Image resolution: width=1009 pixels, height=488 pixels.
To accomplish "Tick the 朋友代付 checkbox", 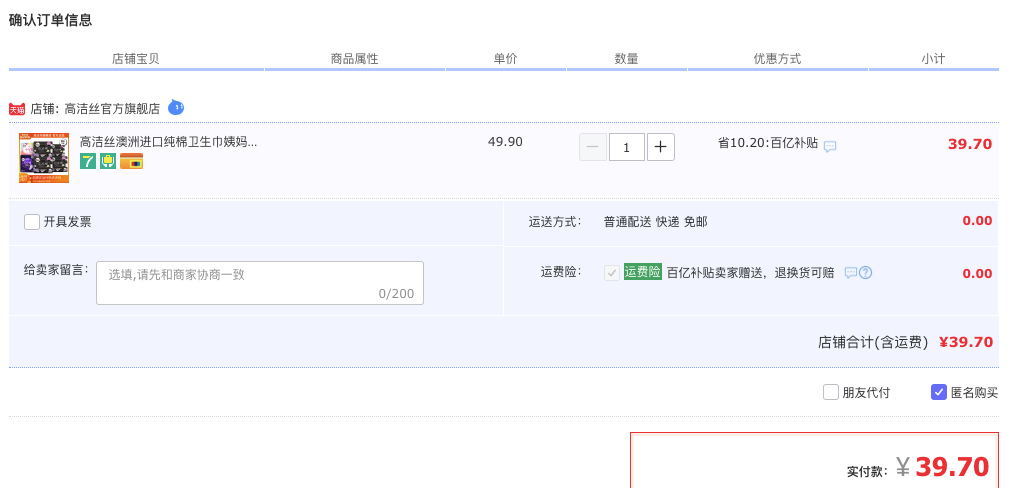I will tap(831, 392).
